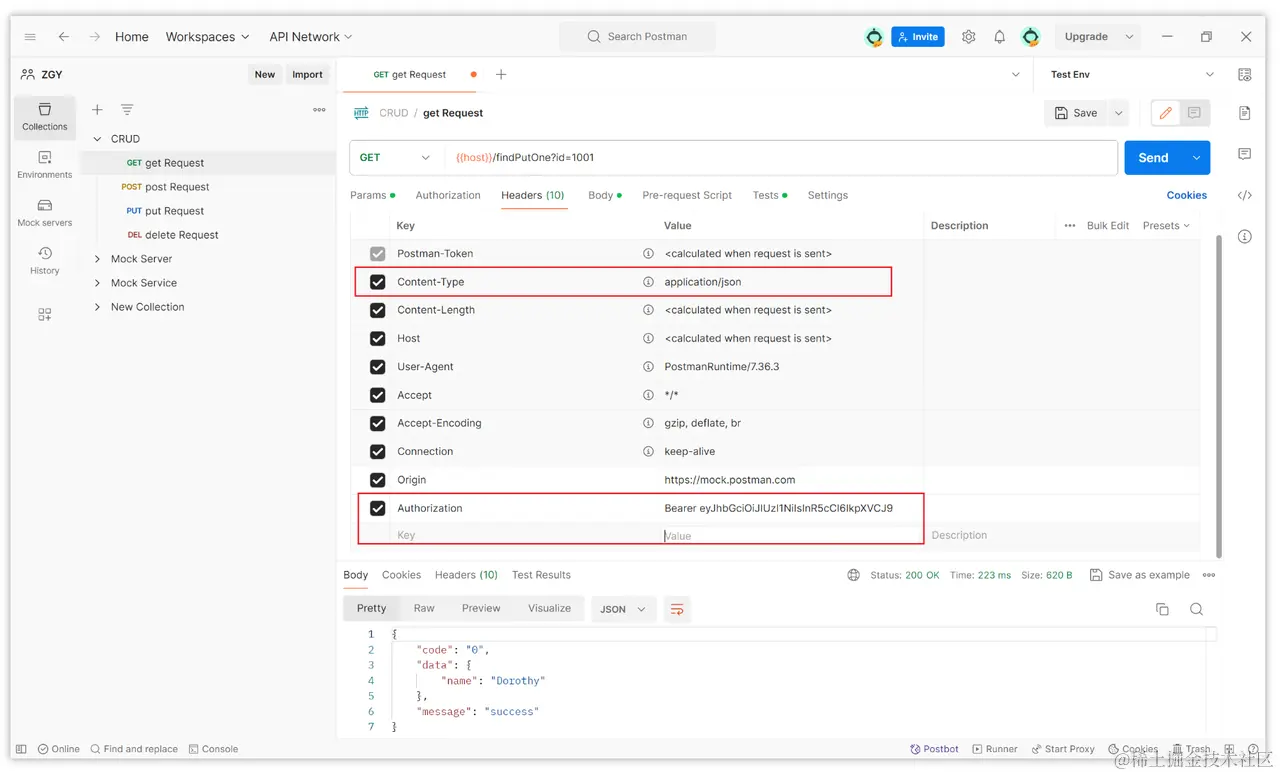The width and height of the screenshot is (1280, 776).
Task: Click the empty header Key field
Action: 522,536
